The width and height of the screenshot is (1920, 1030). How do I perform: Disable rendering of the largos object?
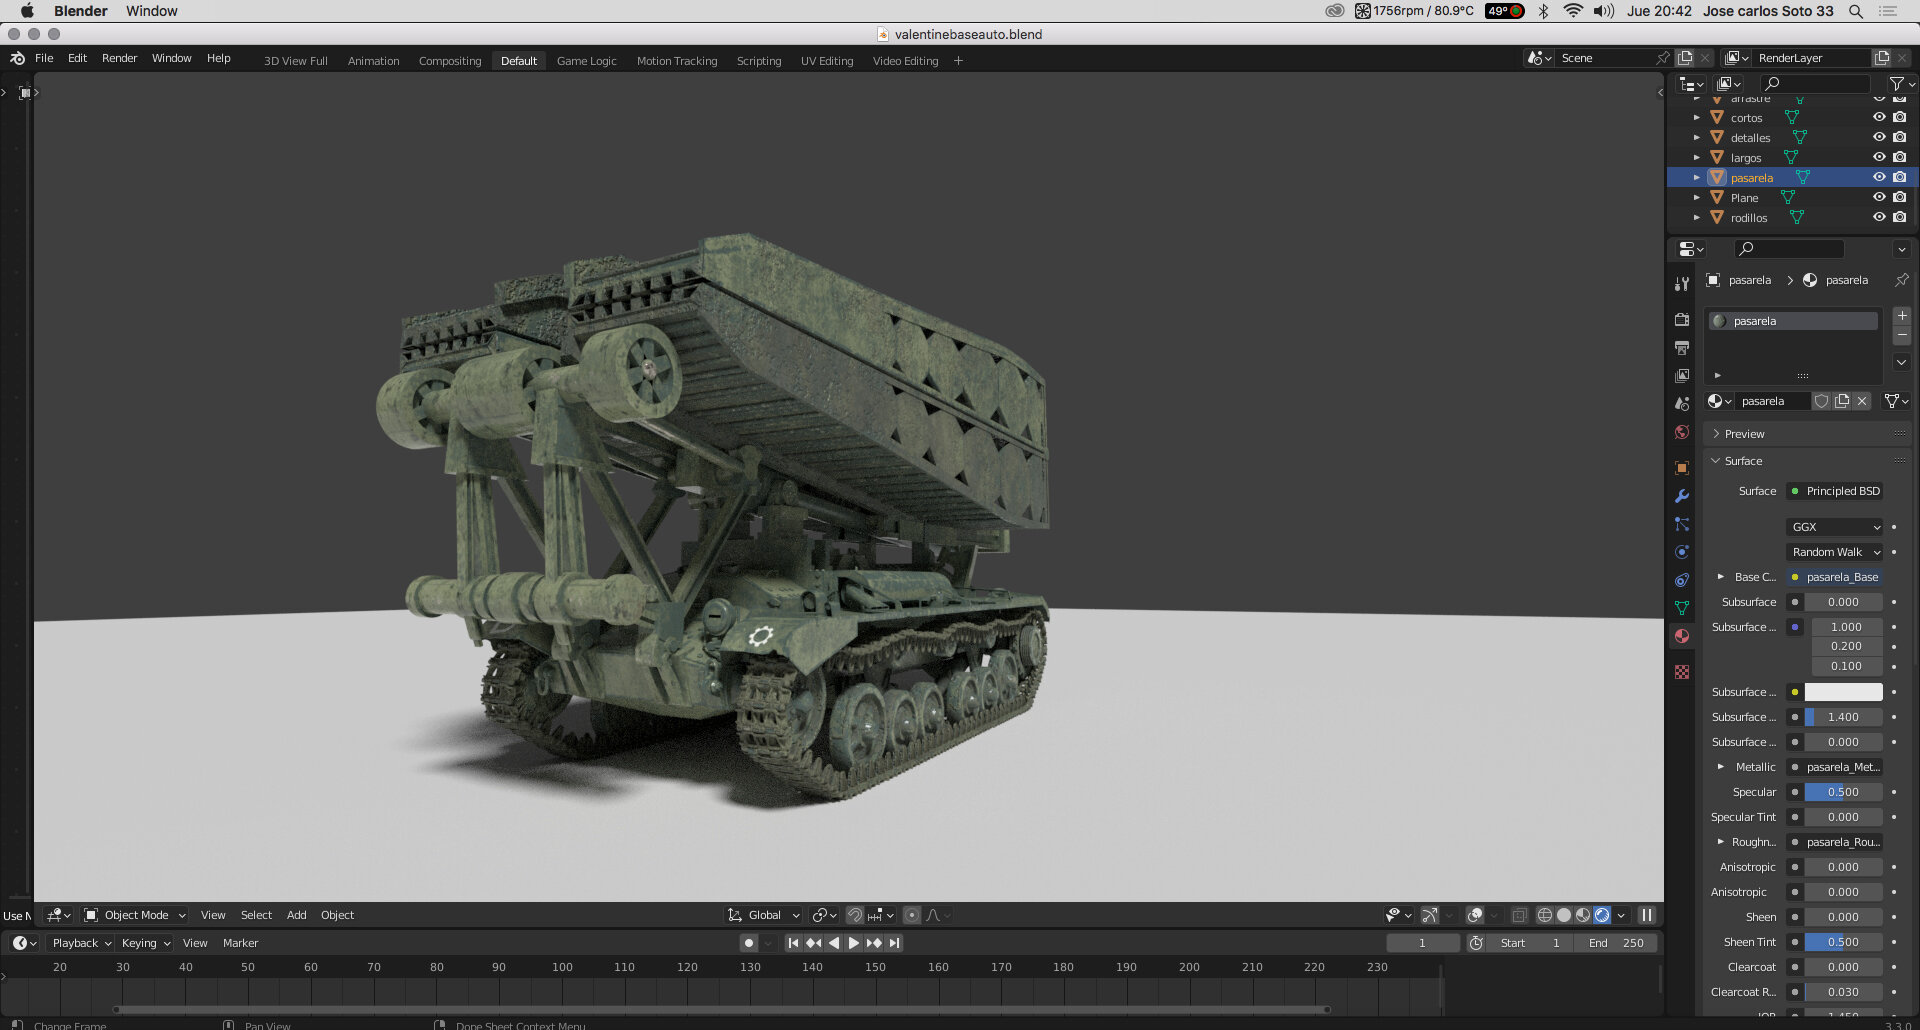(1900, 157)
